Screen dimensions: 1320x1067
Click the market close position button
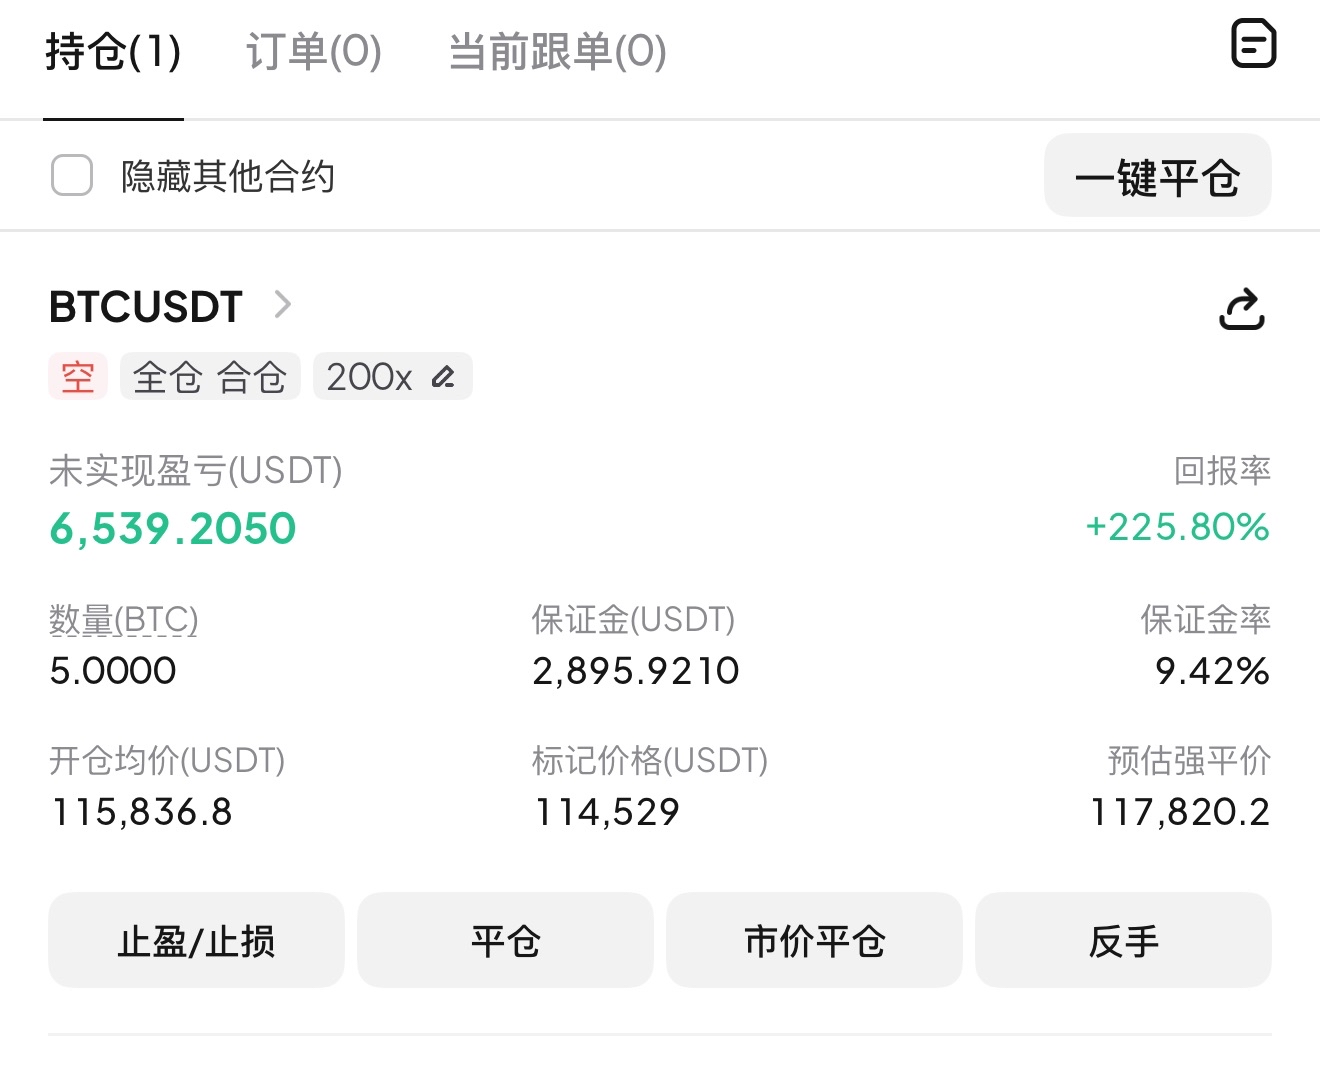click(814, 940)
